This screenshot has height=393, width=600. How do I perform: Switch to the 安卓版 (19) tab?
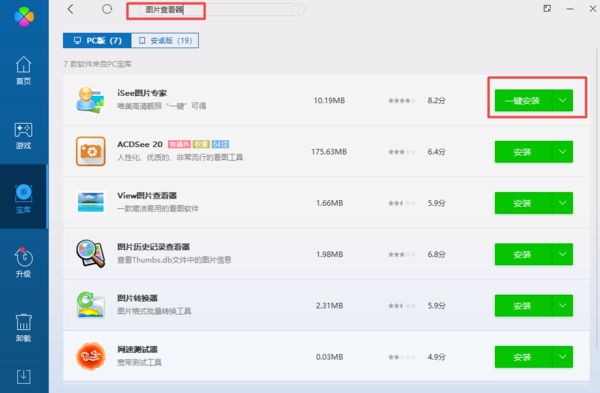tap(165, 41)
